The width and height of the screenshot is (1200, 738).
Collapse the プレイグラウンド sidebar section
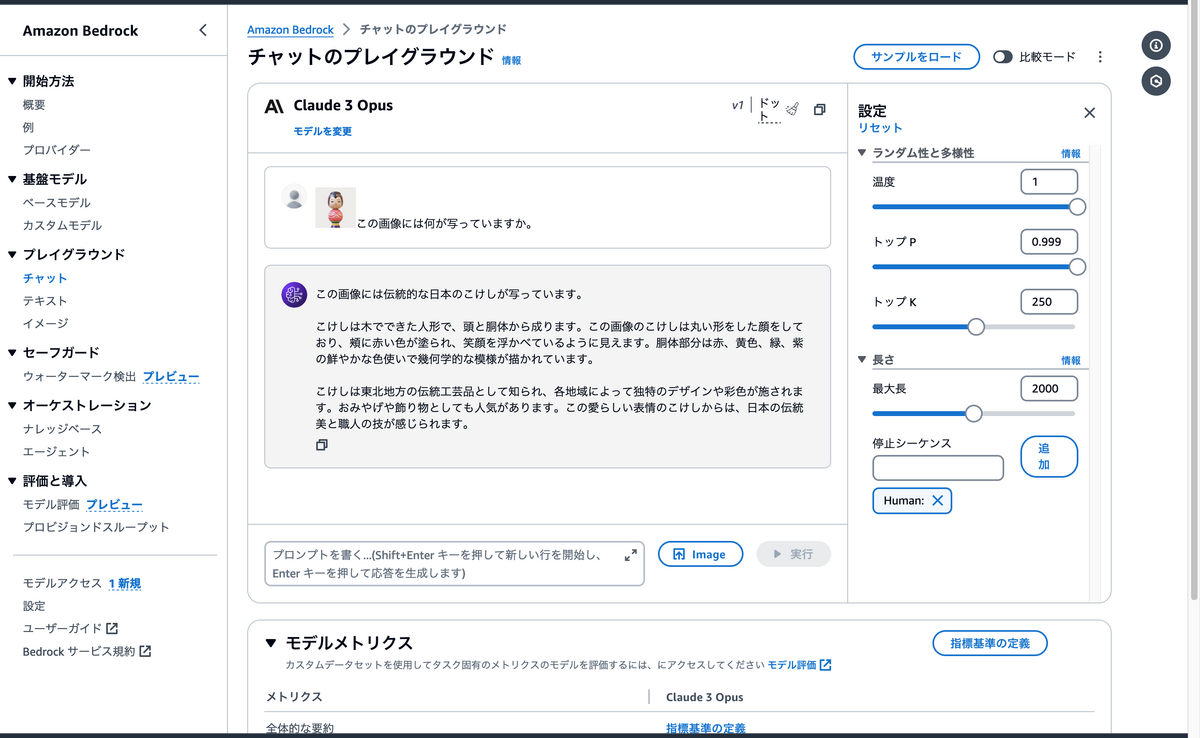[x=12, y=255]
